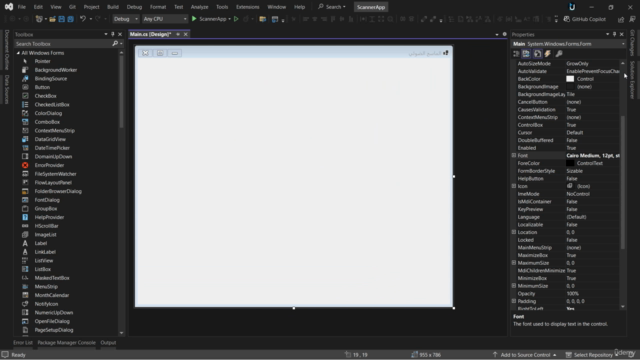Click the ForeColor black color swatch
The image size is (640, 360).
point(570,163)
